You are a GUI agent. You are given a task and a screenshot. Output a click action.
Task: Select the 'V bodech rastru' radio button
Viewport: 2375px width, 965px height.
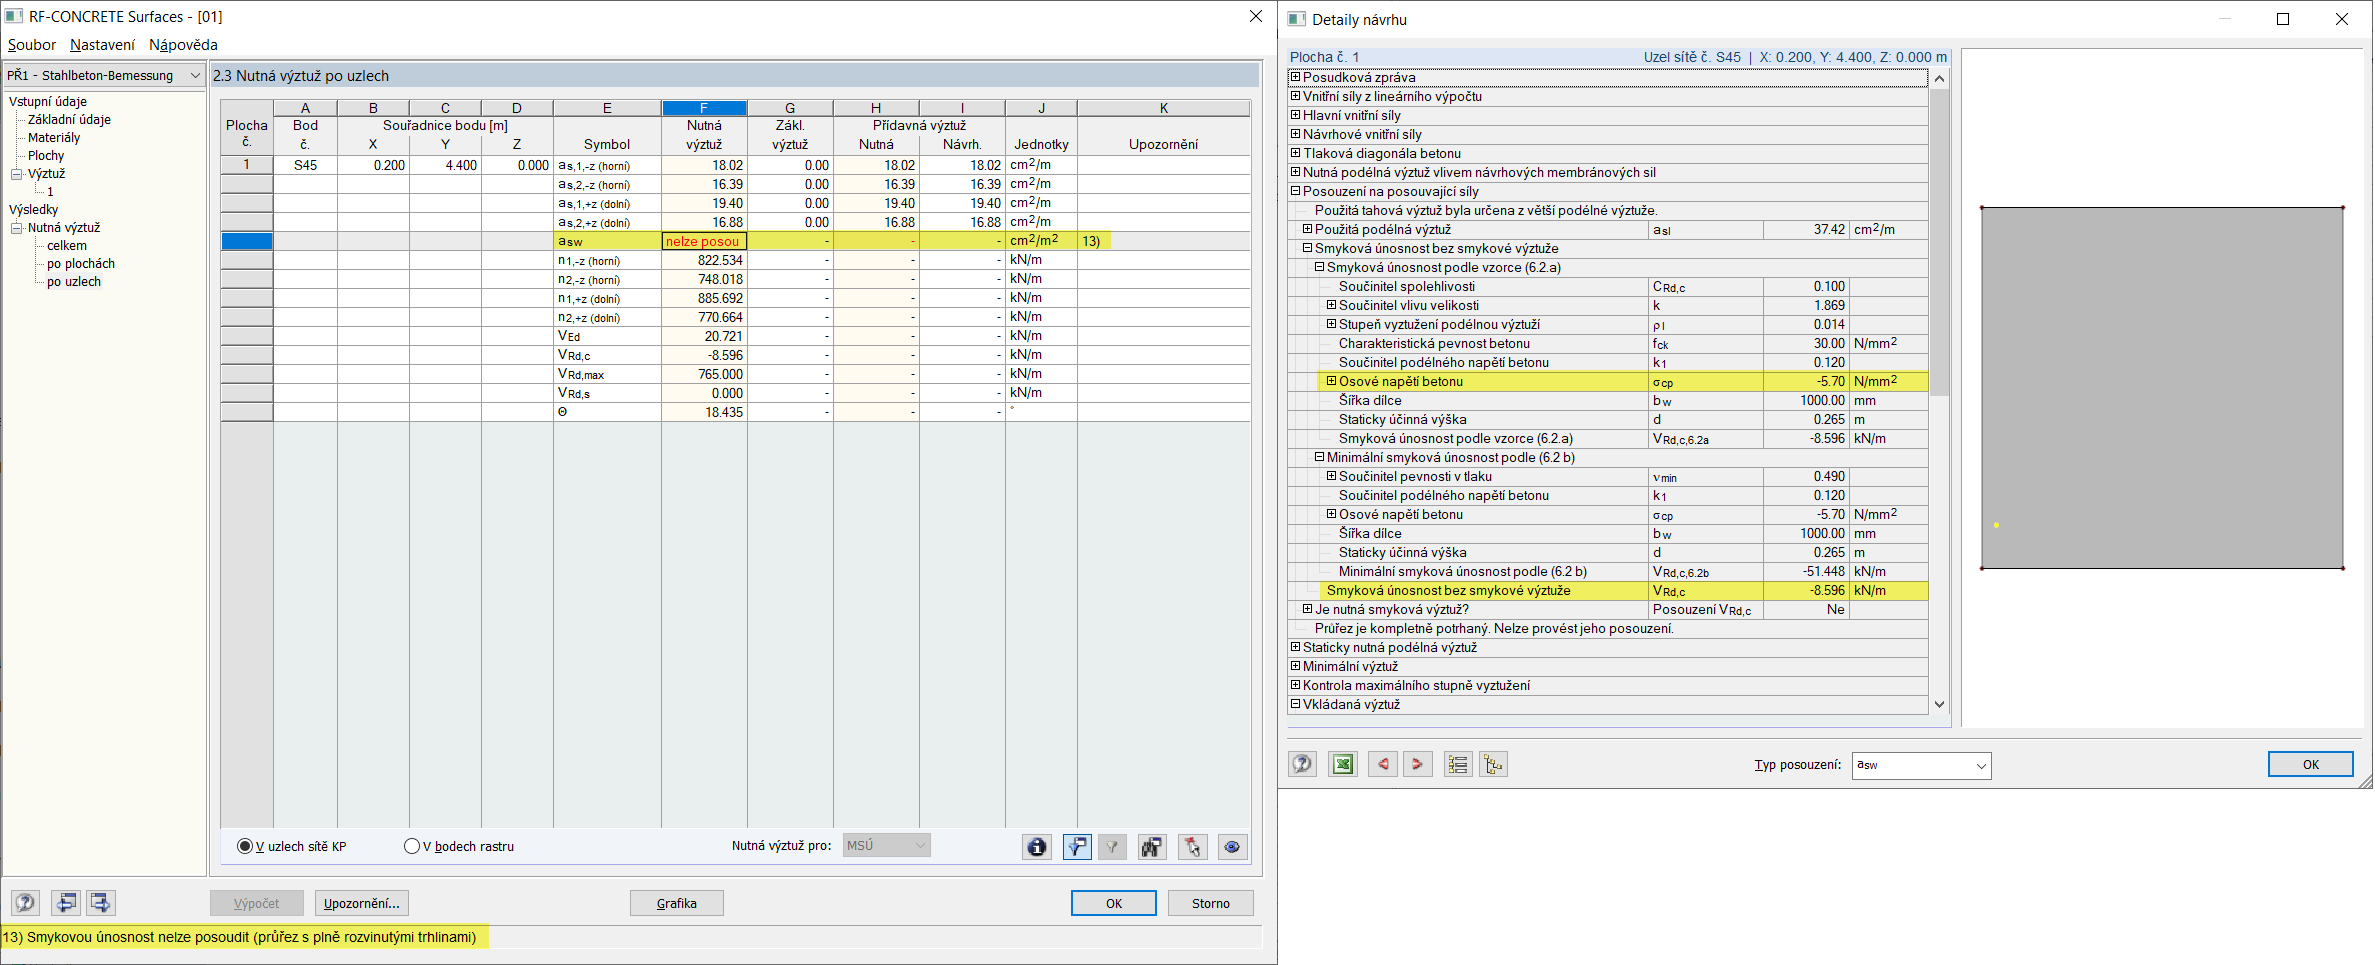tap(412, 846)
